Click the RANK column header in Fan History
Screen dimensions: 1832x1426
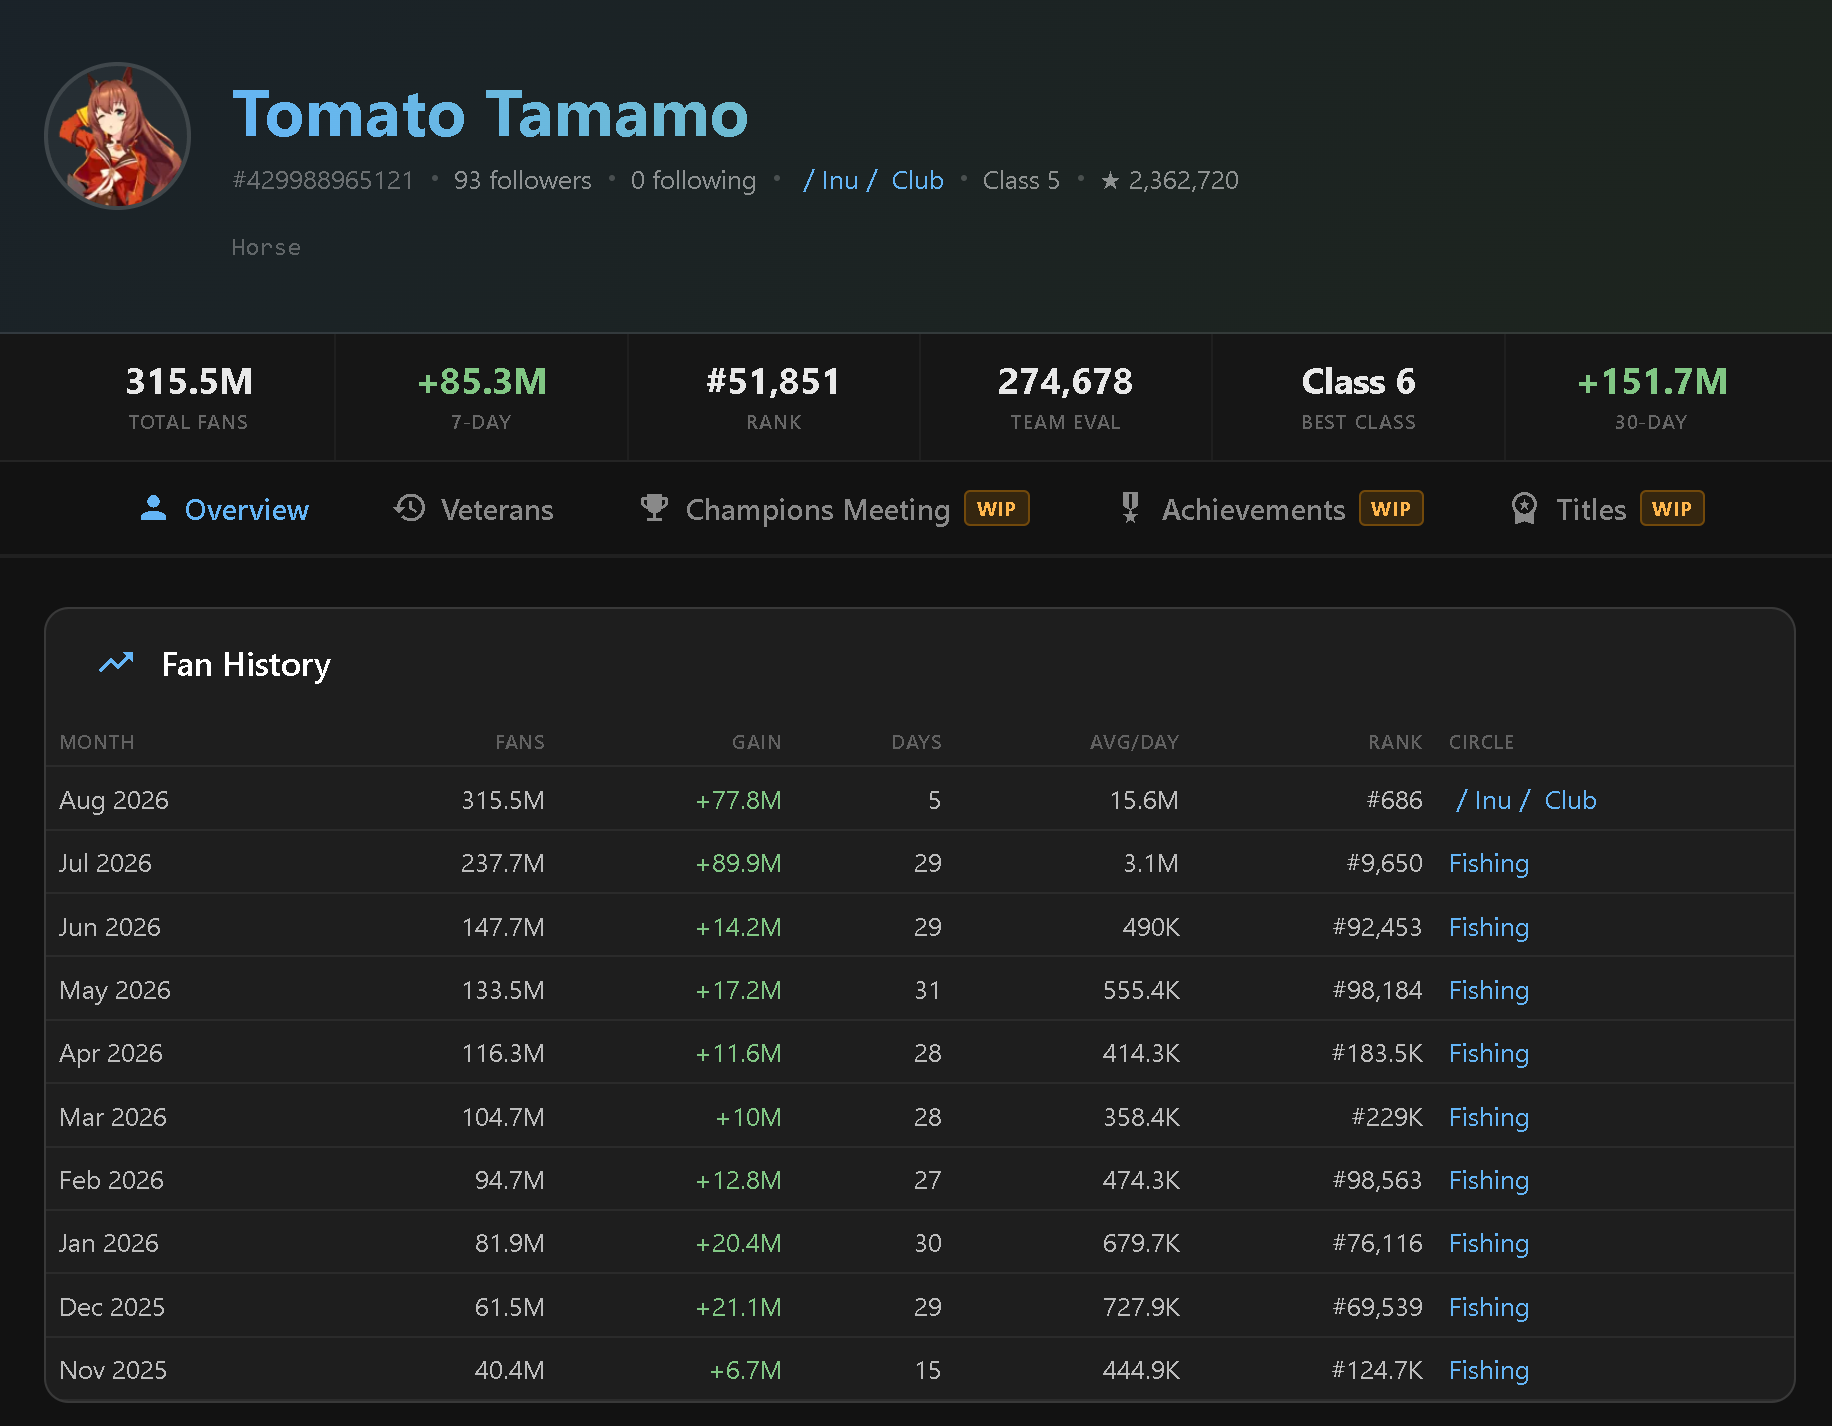[x=1395, y=742]
